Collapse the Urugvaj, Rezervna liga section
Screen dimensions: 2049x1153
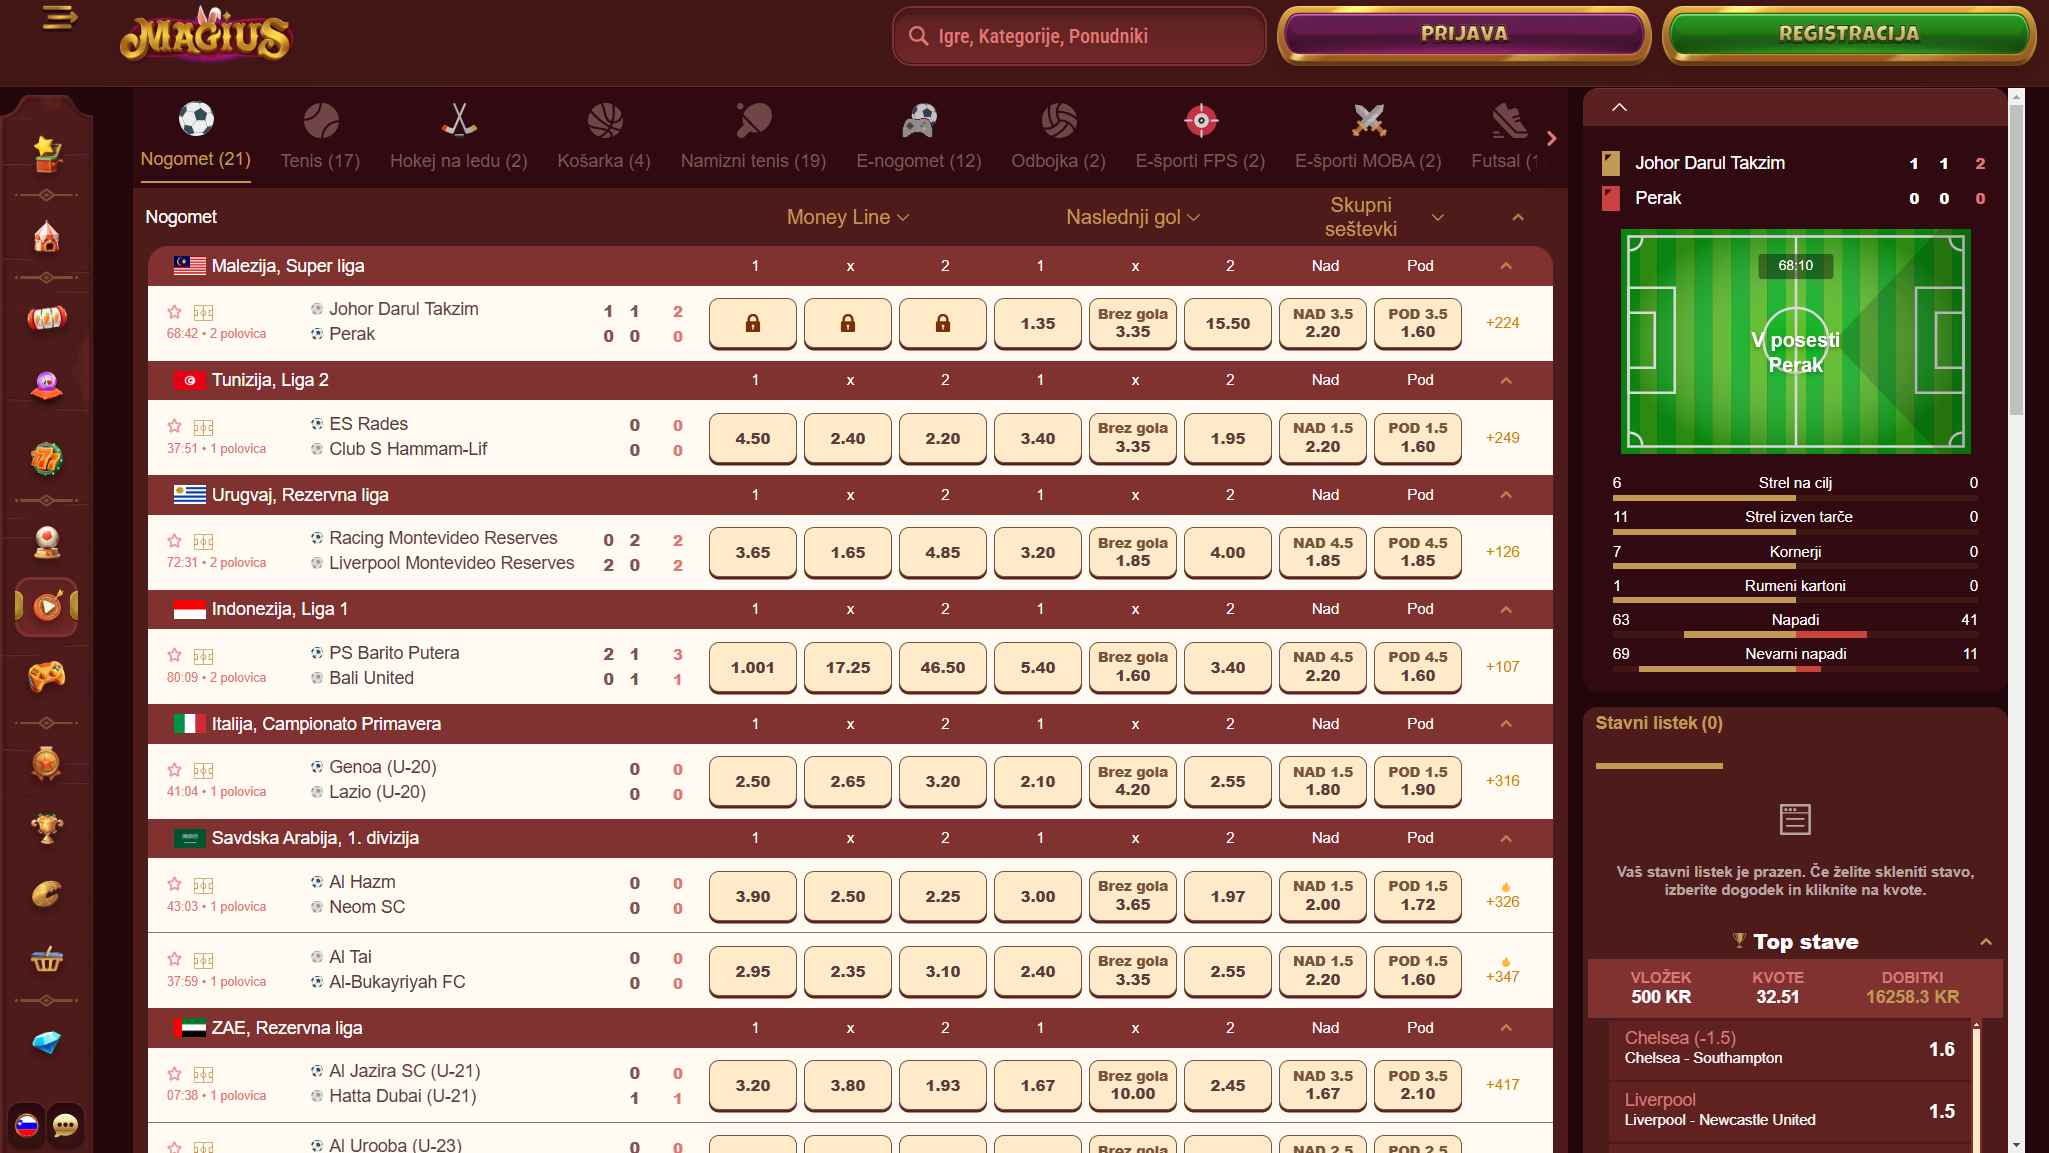point(1506,495)
